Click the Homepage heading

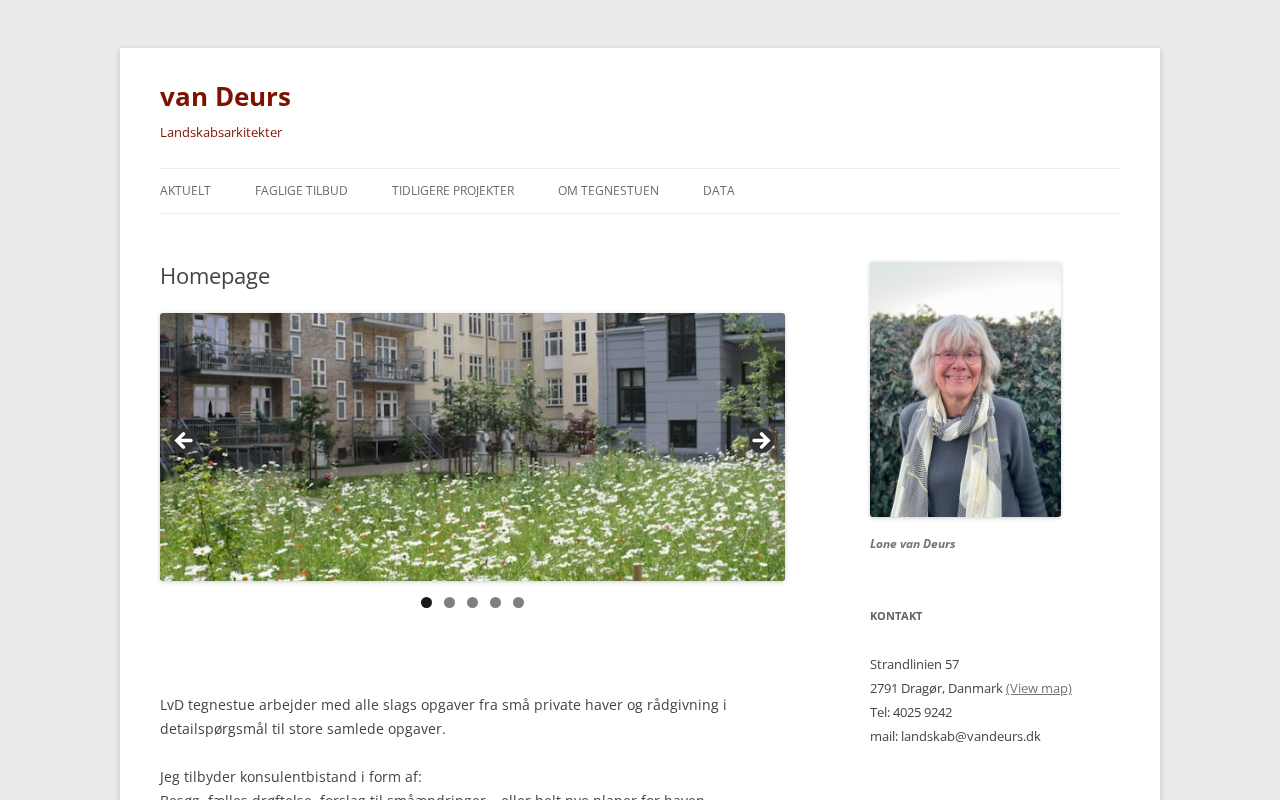click(x=215, y=276)
